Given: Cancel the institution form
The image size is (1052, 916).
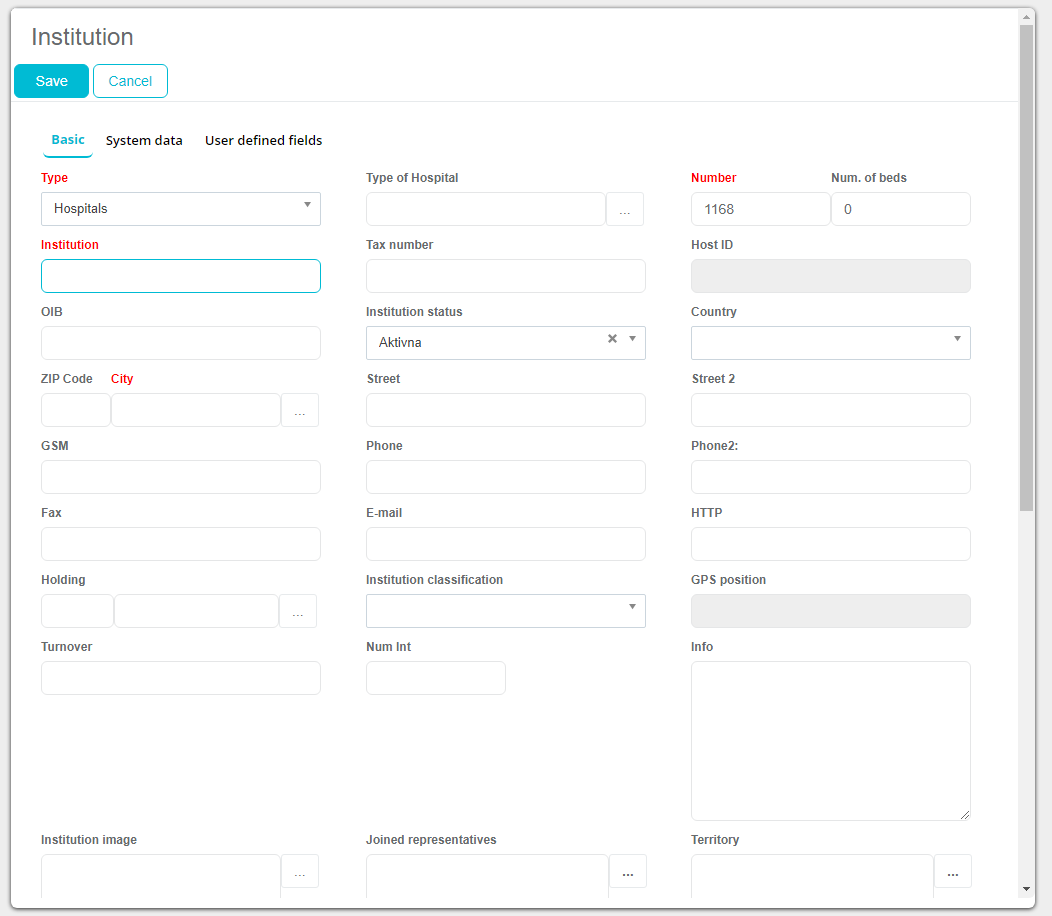Looking at the screenshot, I should (130, 81).
